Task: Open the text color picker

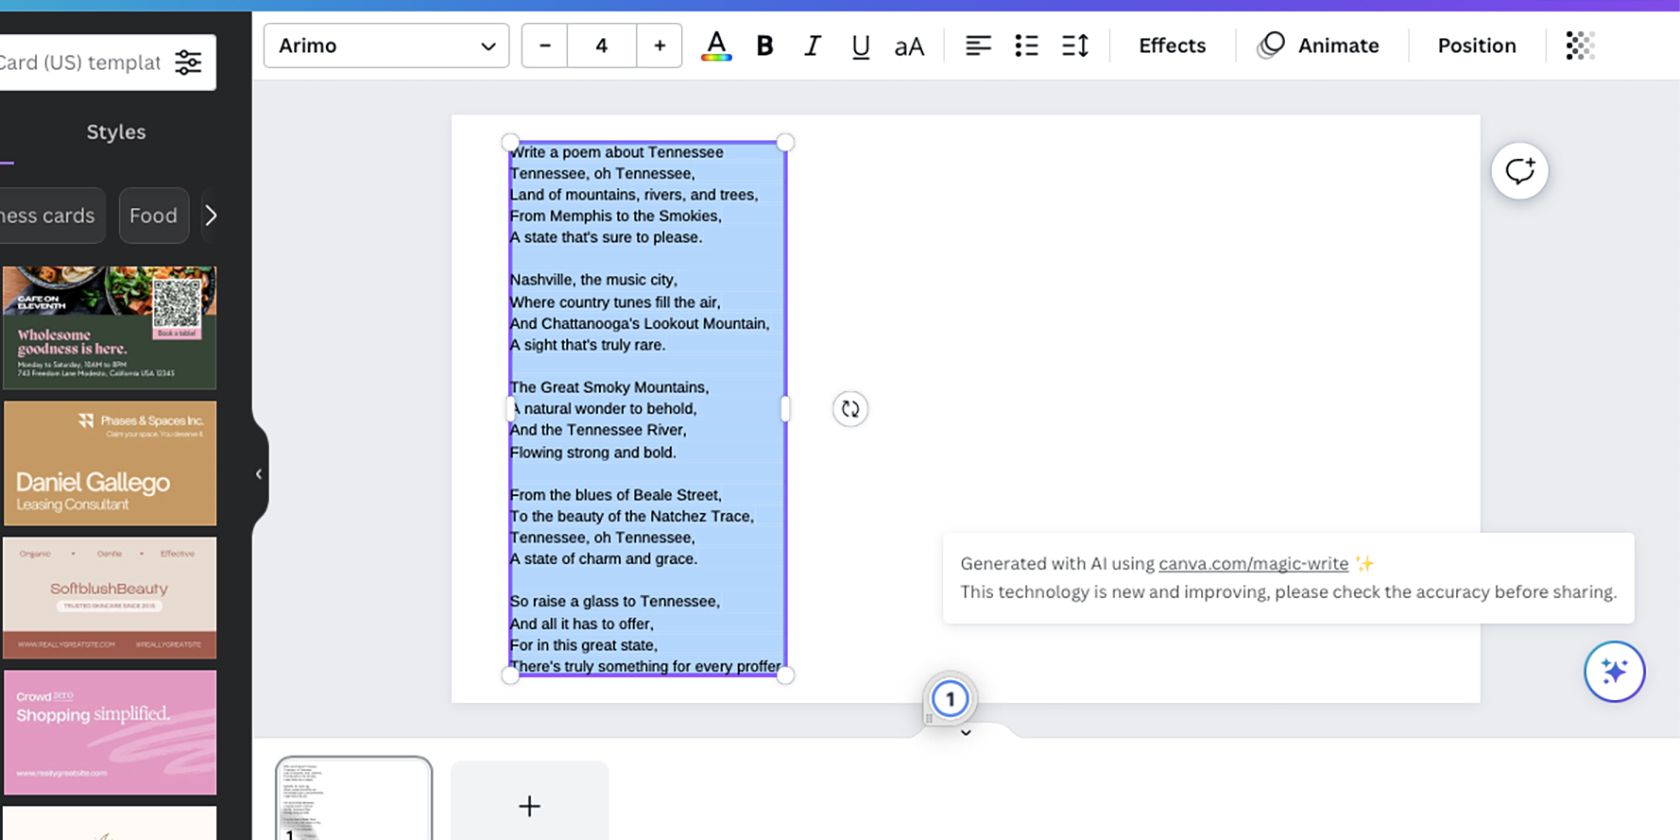Action: pos(716,46)
